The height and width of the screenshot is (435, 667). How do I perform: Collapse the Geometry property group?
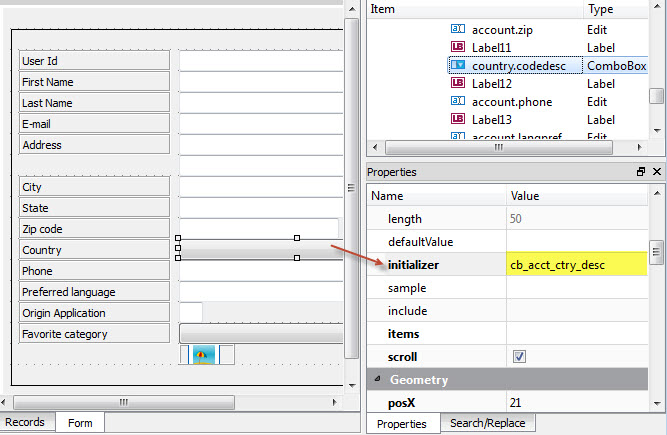point(378,380)
